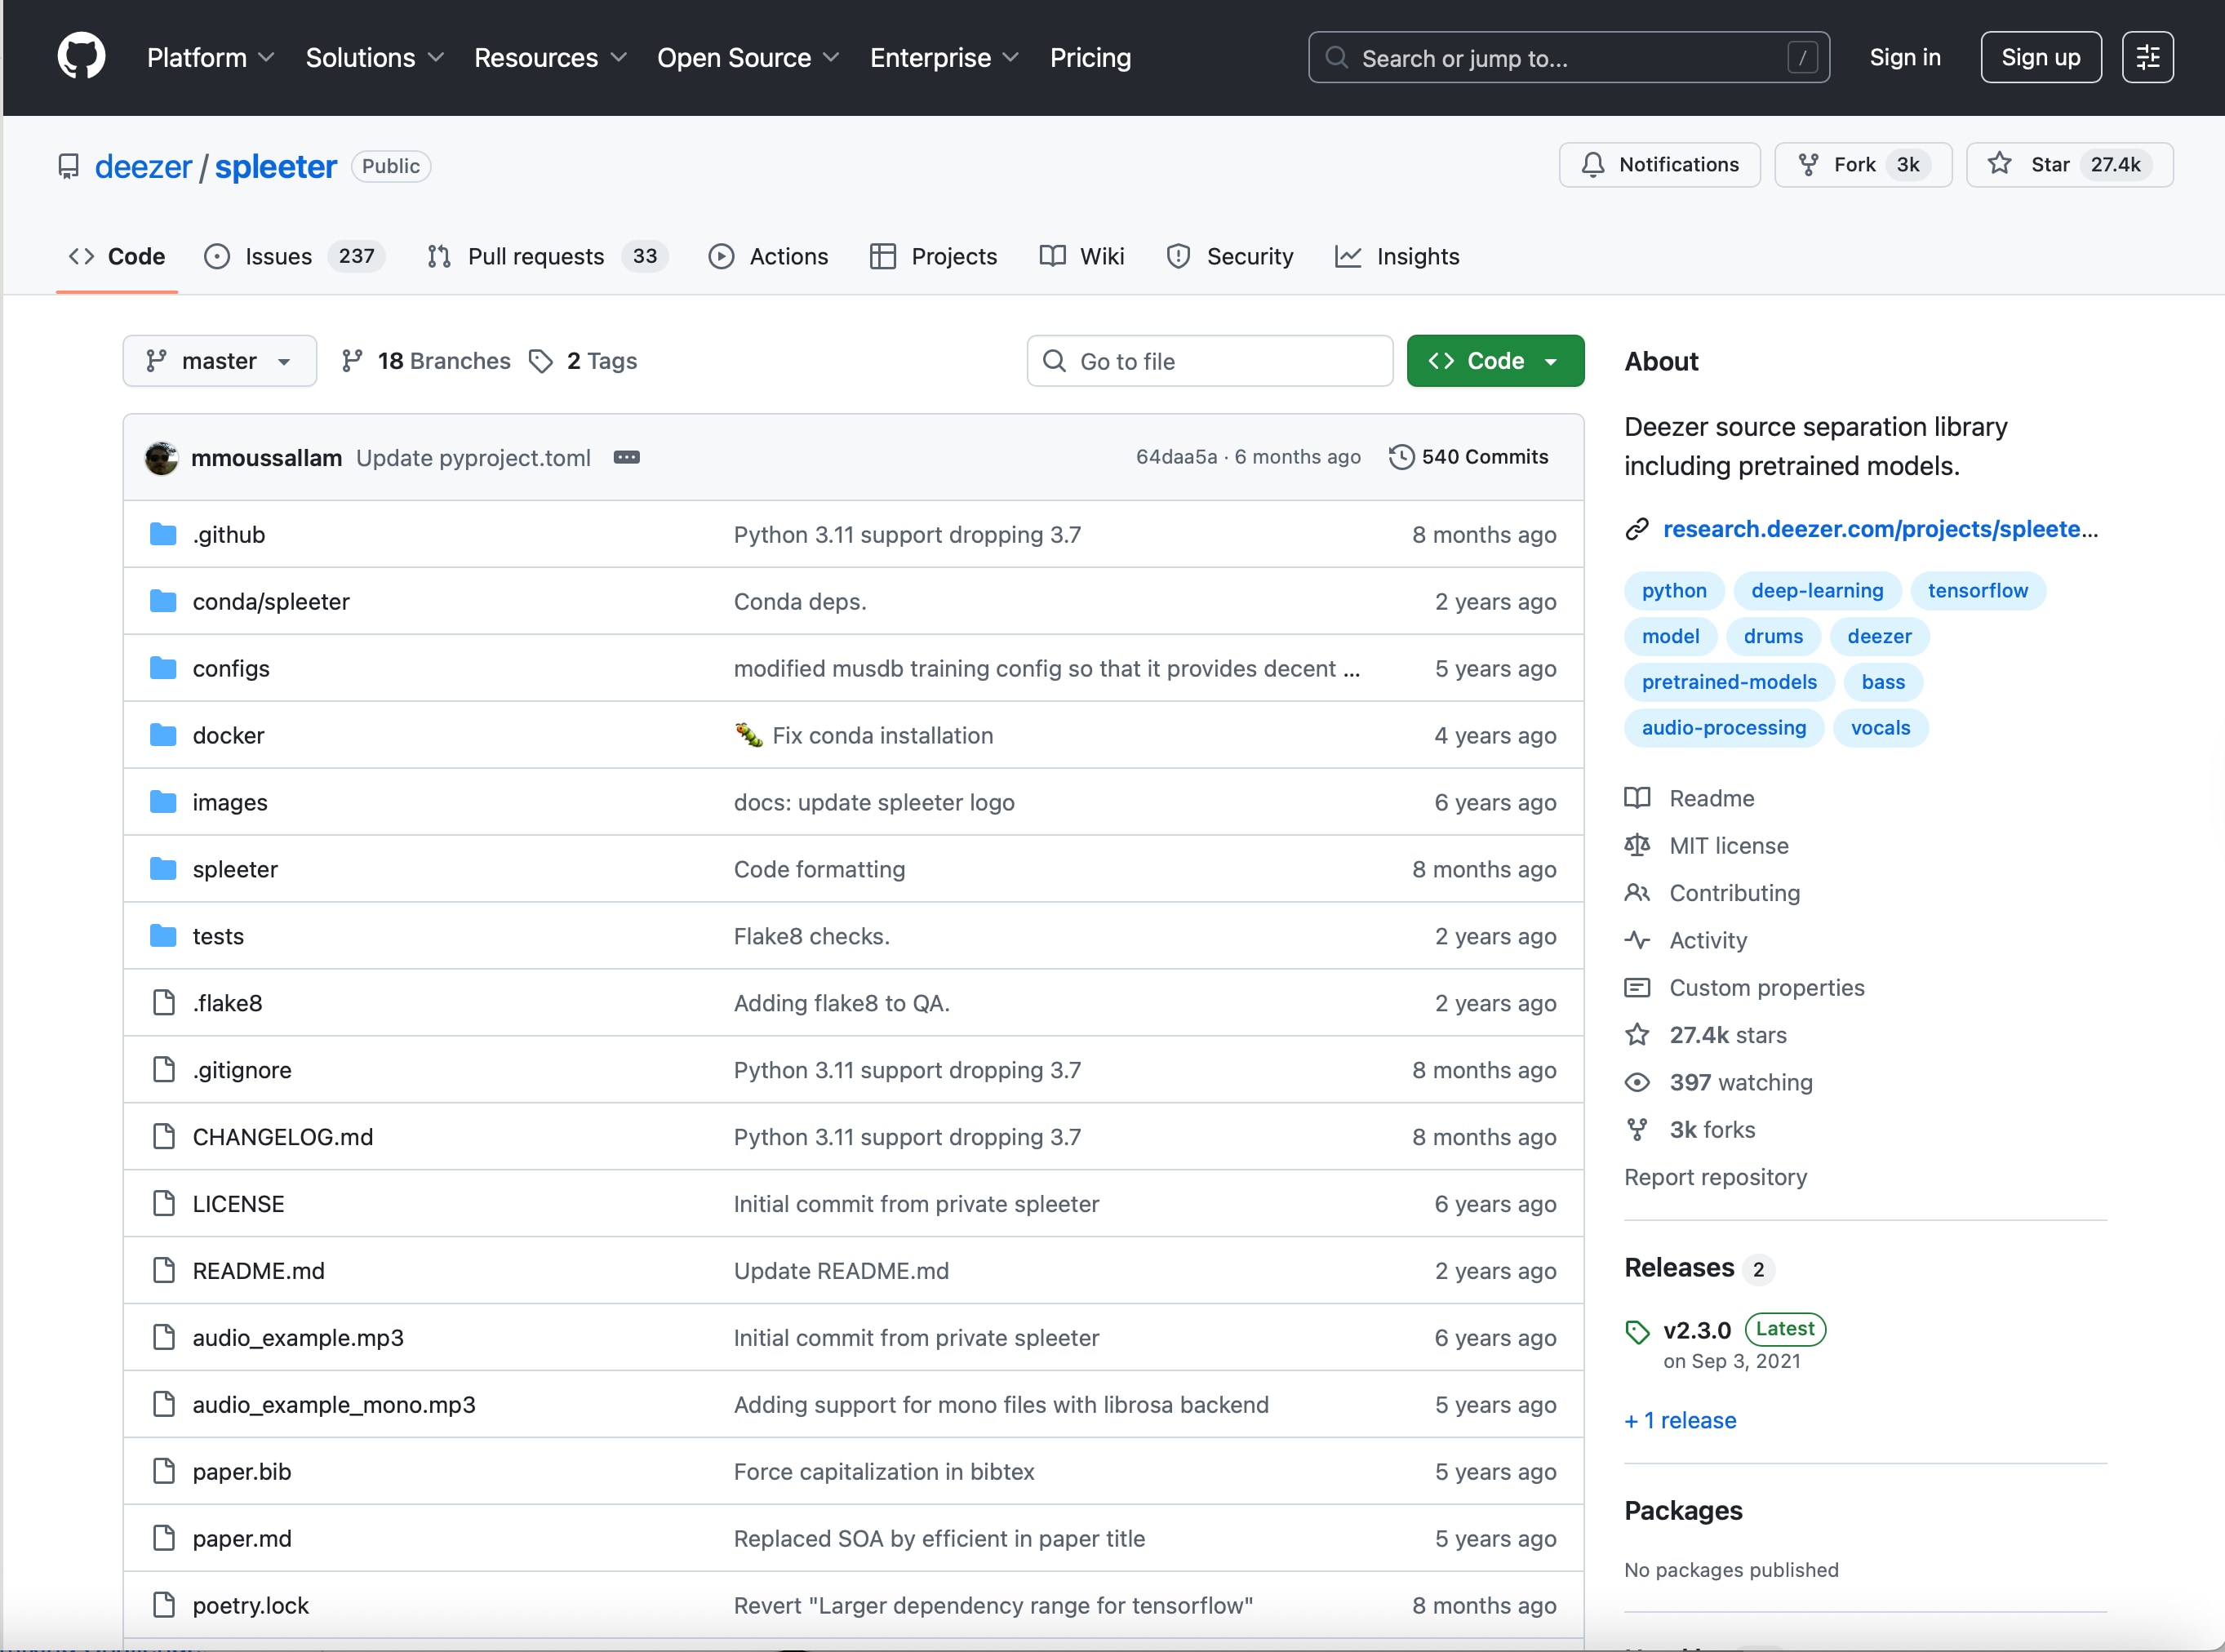
Task: Click the link chain icon in About
Action: 1636,529
